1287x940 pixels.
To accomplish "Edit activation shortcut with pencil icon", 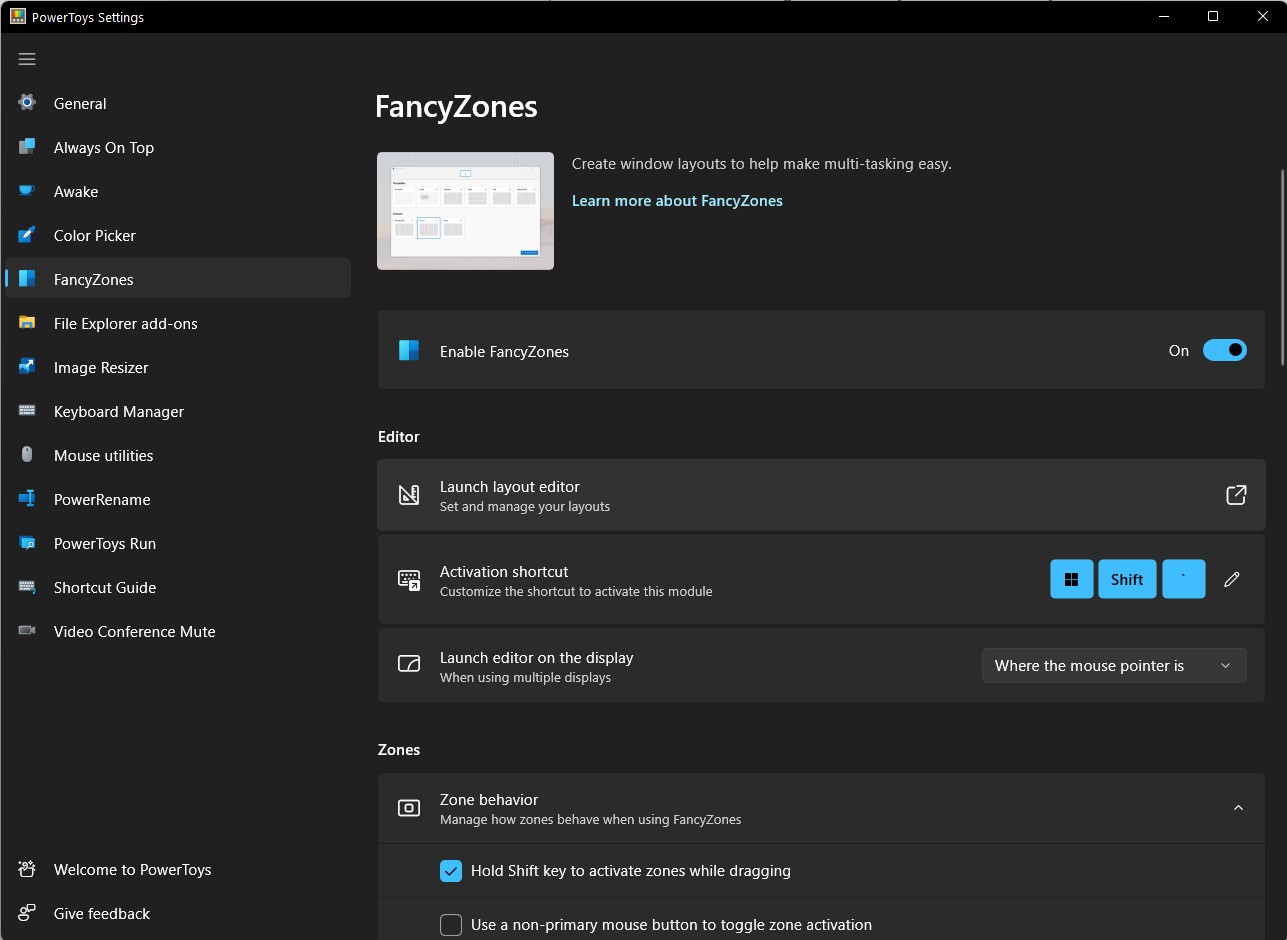I will click(1232, 579).
